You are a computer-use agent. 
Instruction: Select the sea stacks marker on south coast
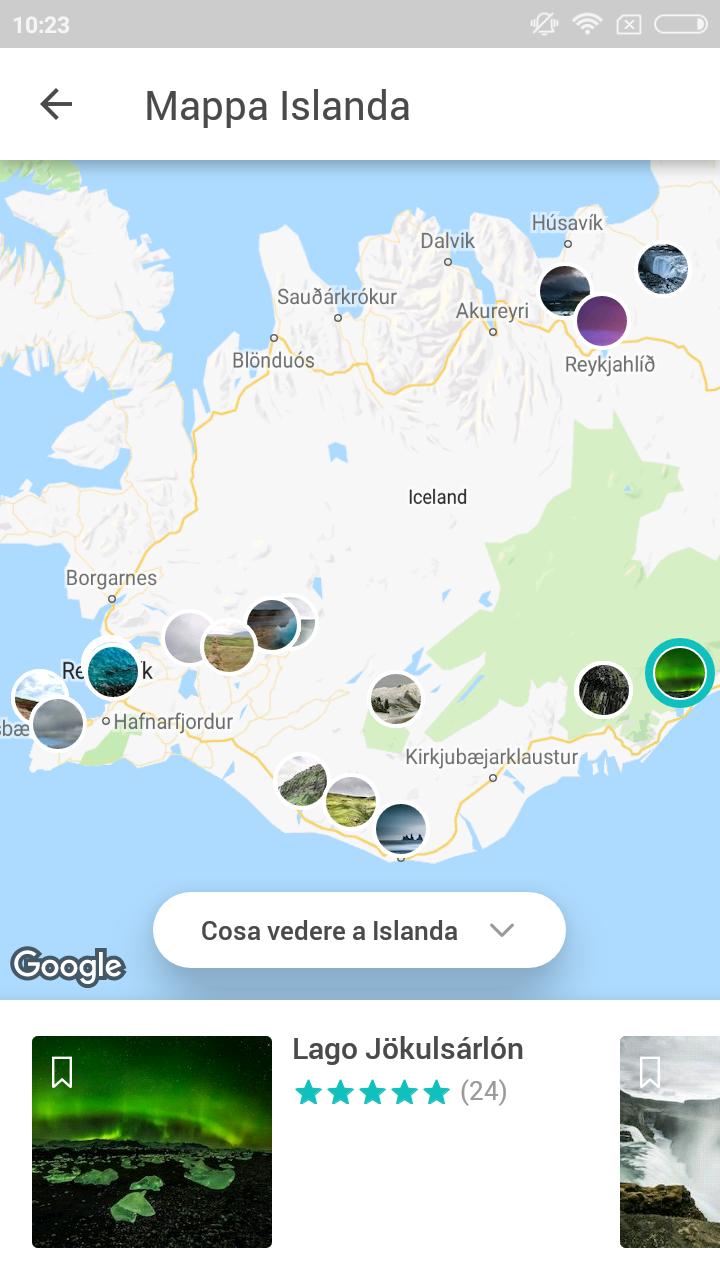[x=401, y=829]
